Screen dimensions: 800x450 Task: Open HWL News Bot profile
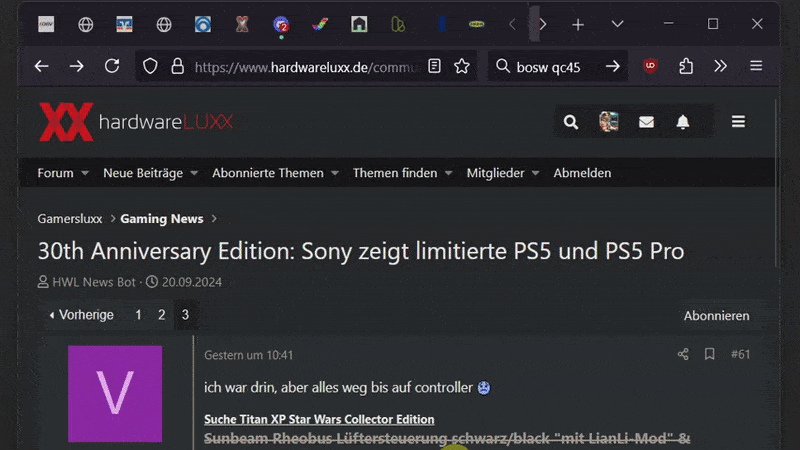tap(94, 282)
